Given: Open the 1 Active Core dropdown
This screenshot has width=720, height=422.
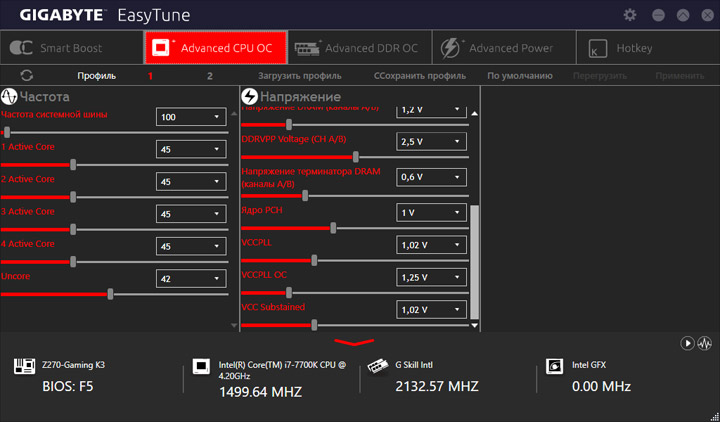Looking at the screenshot, I should pos(191,149).
